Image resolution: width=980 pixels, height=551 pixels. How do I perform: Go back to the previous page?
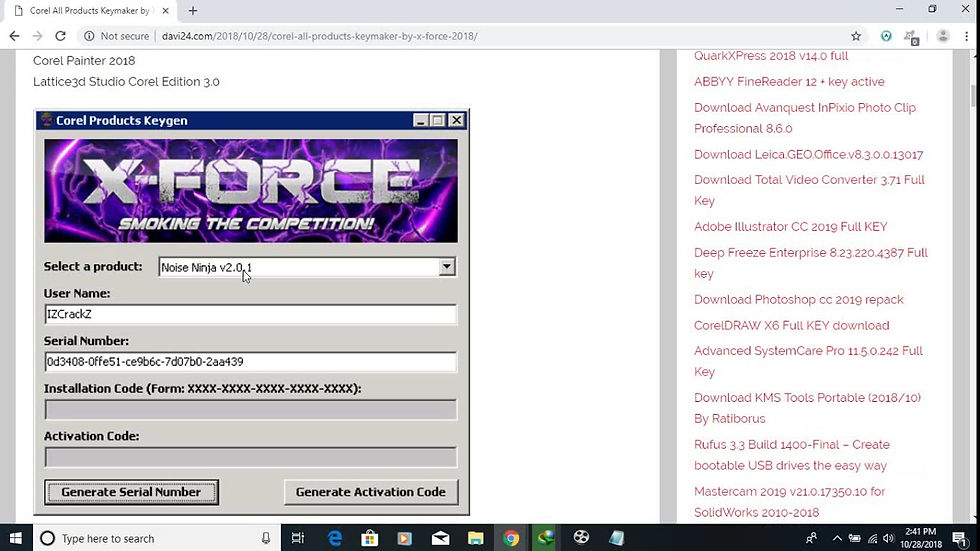[x=14, y=36]
